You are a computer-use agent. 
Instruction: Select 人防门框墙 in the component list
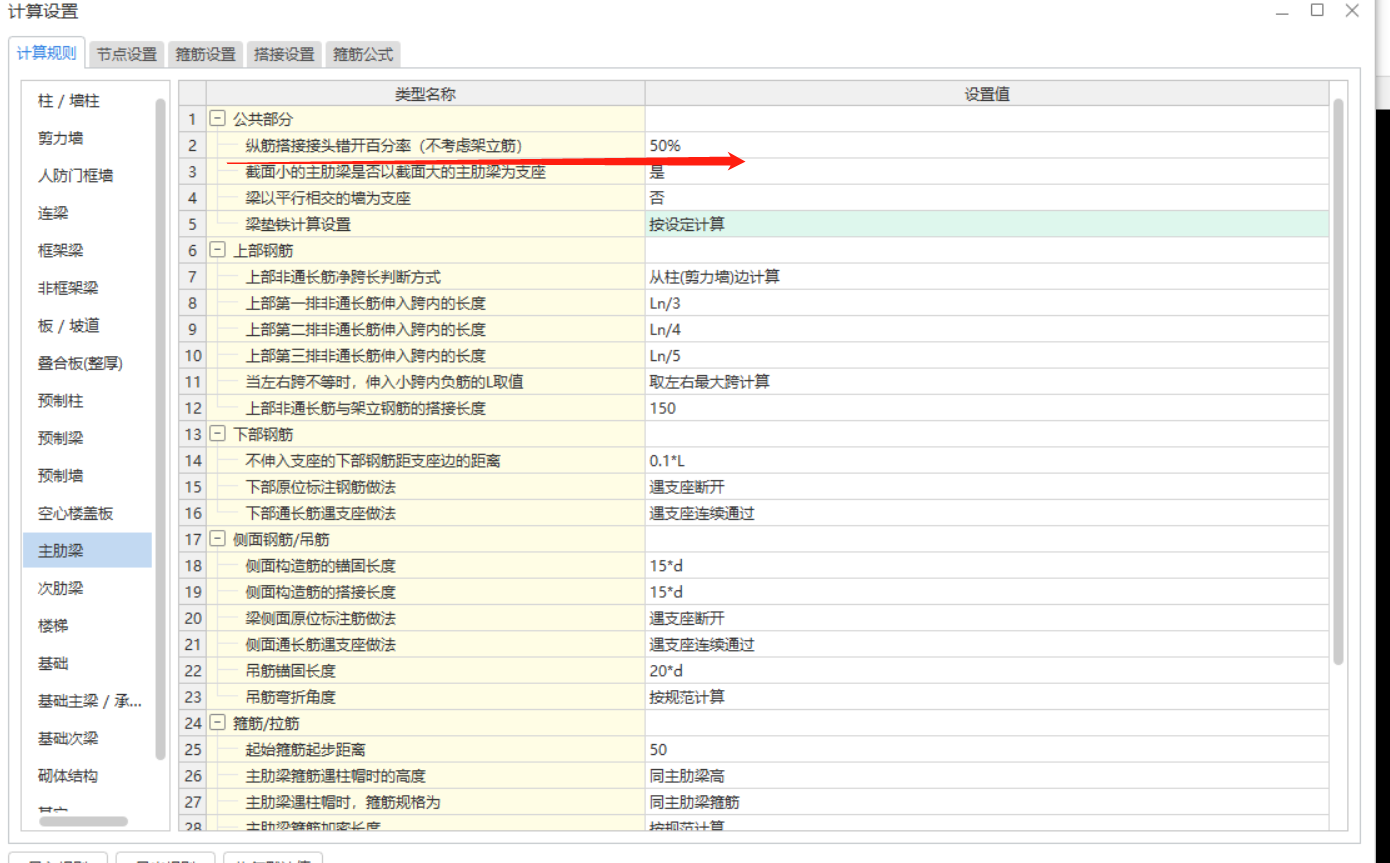[88, 176]
